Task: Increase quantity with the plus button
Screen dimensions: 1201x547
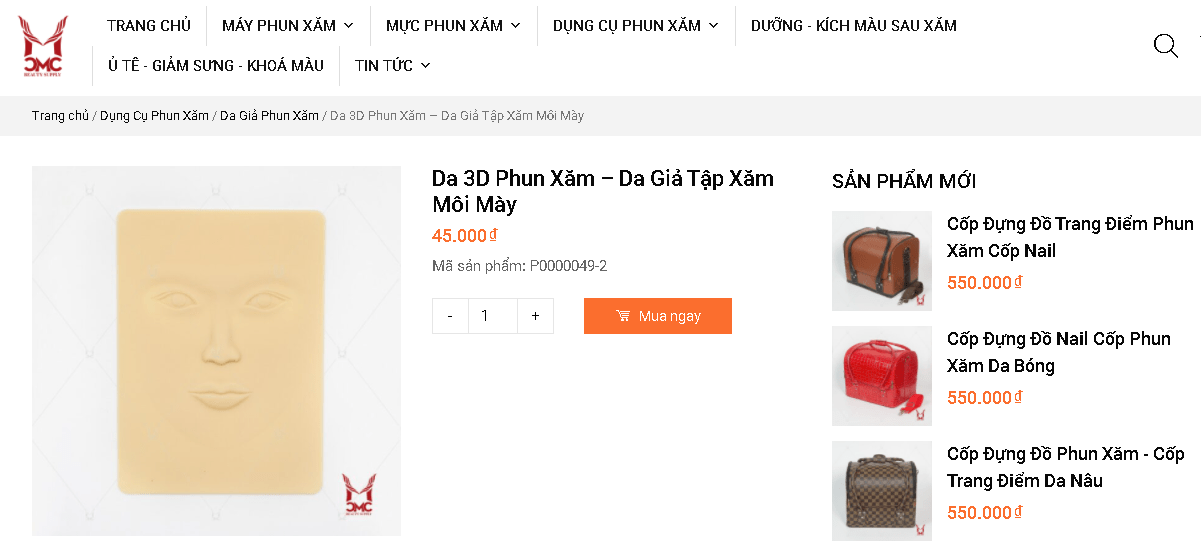Action: pos(536,316)
